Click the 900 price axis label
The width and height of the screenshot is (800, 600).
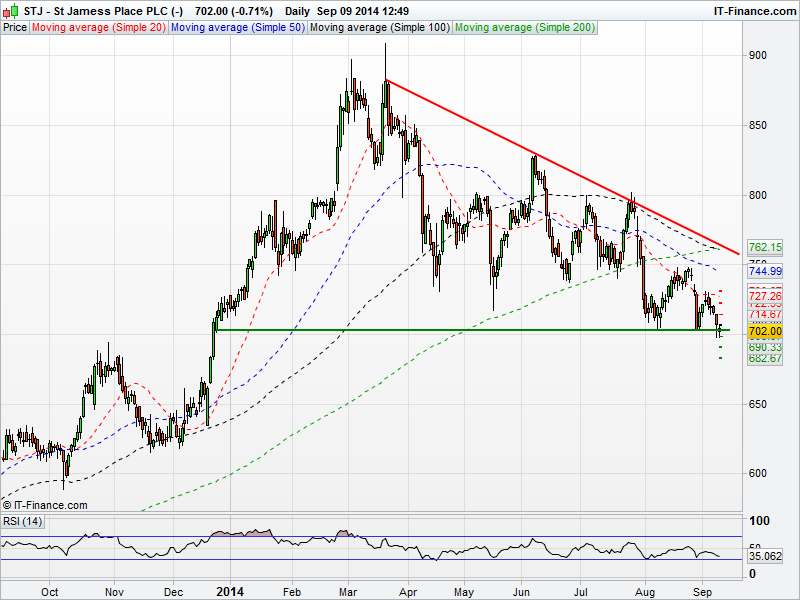click(x=758, y=56)
